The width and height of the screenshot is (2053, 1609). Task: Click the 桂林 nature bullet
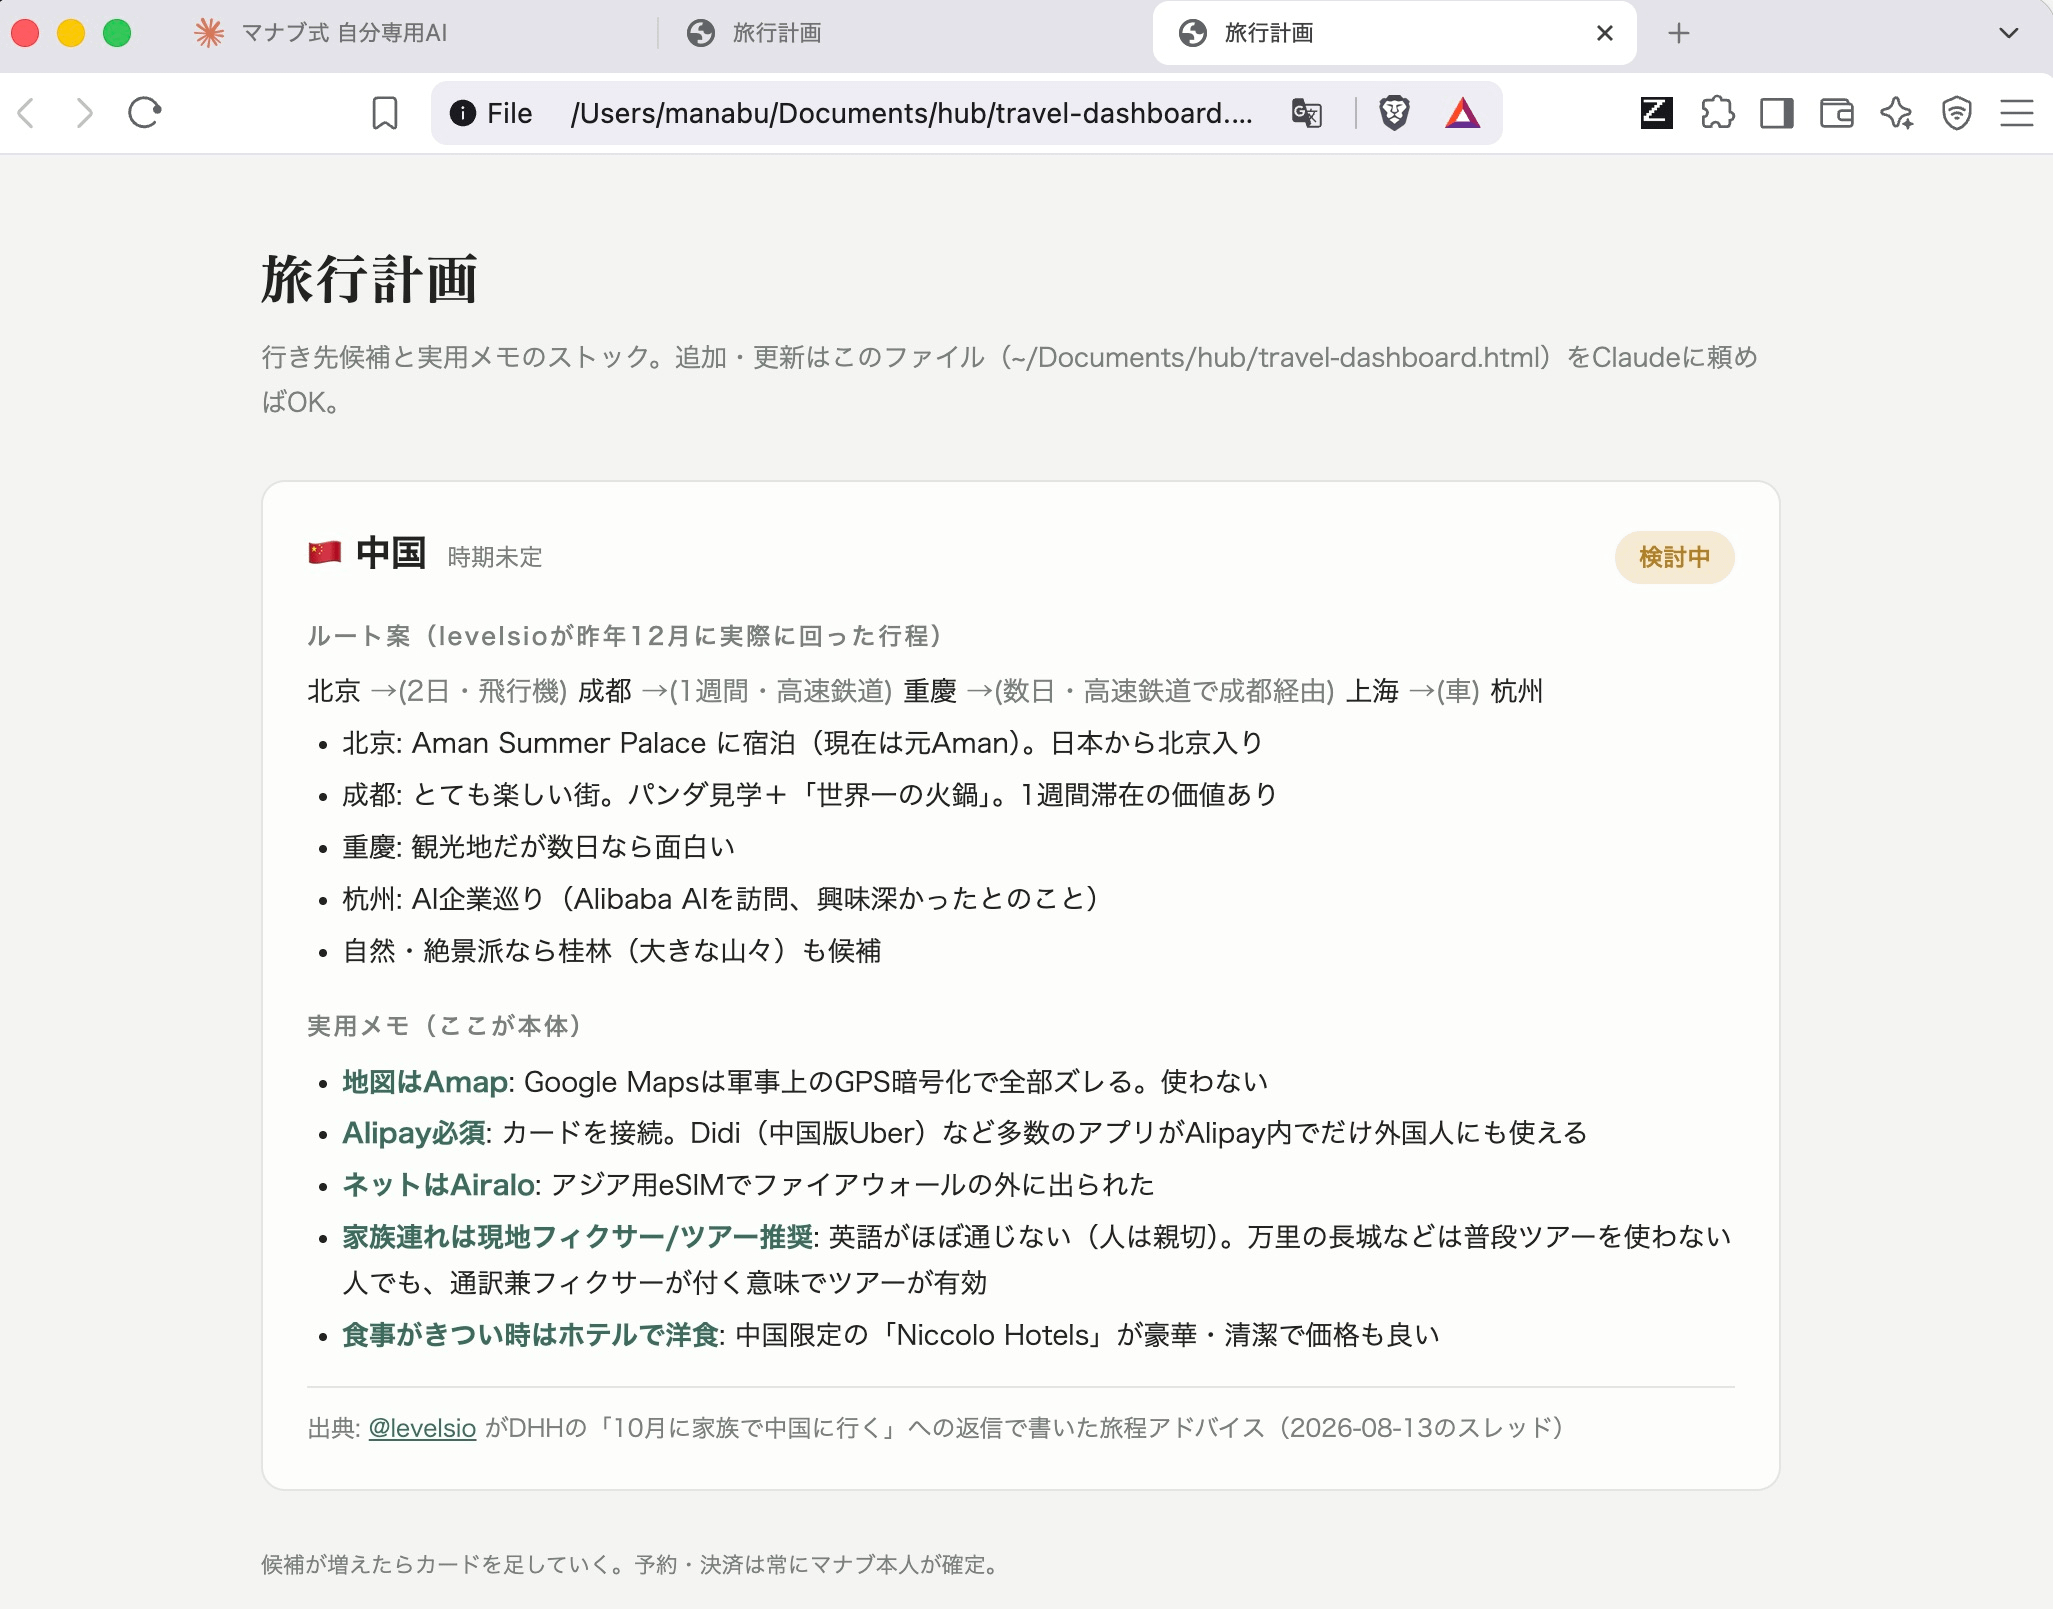(x=612, y=951)
